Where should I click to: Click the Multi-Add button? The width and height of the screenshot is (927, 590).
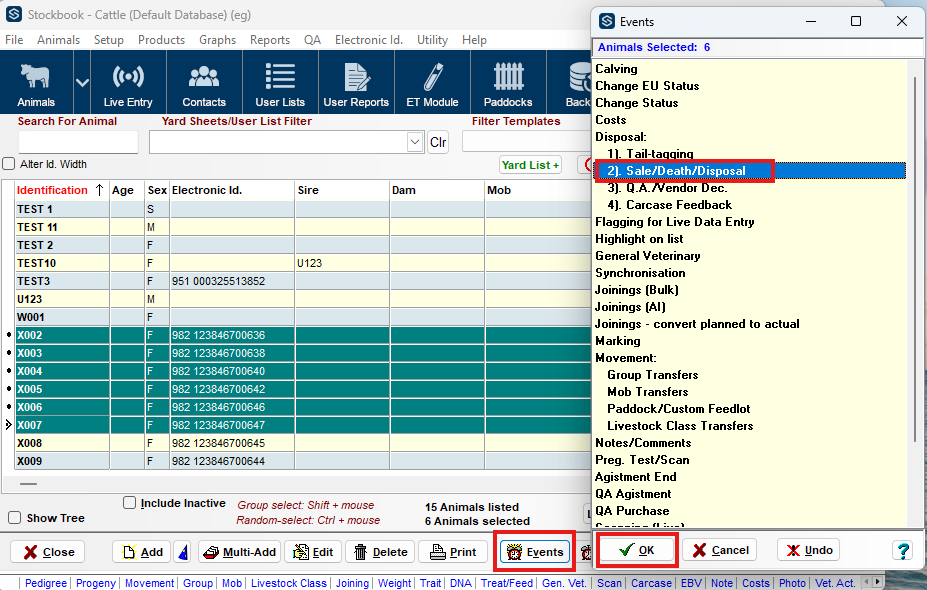239,552
